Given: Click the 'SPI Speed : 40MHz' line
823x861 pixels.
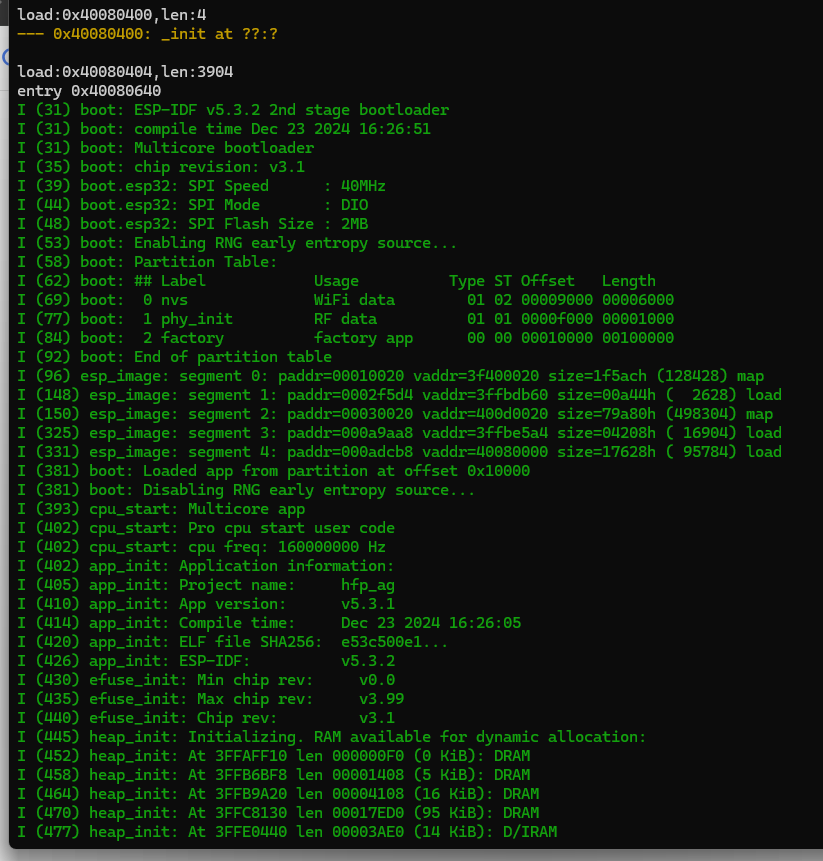Looking at the screenshot, I should click(201, 186).
